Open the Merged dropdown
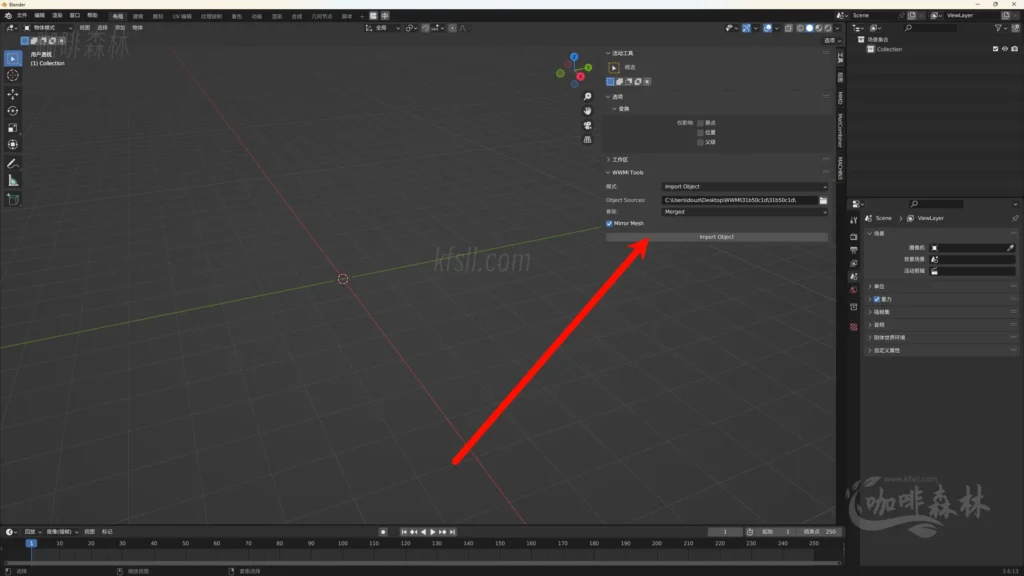This screenshot has width=1024, height=576. [x=744, y=212]
